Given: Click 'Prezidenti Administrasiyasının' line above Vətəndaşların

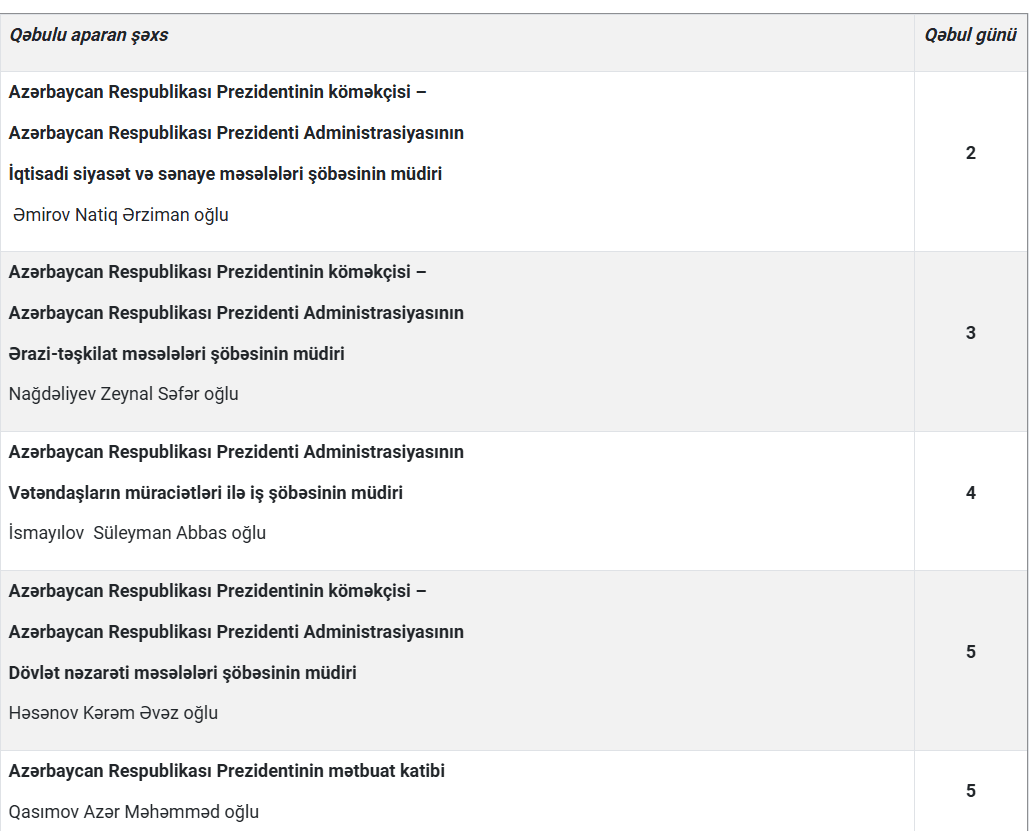Looking at the screenshot, I should (236, 452).
